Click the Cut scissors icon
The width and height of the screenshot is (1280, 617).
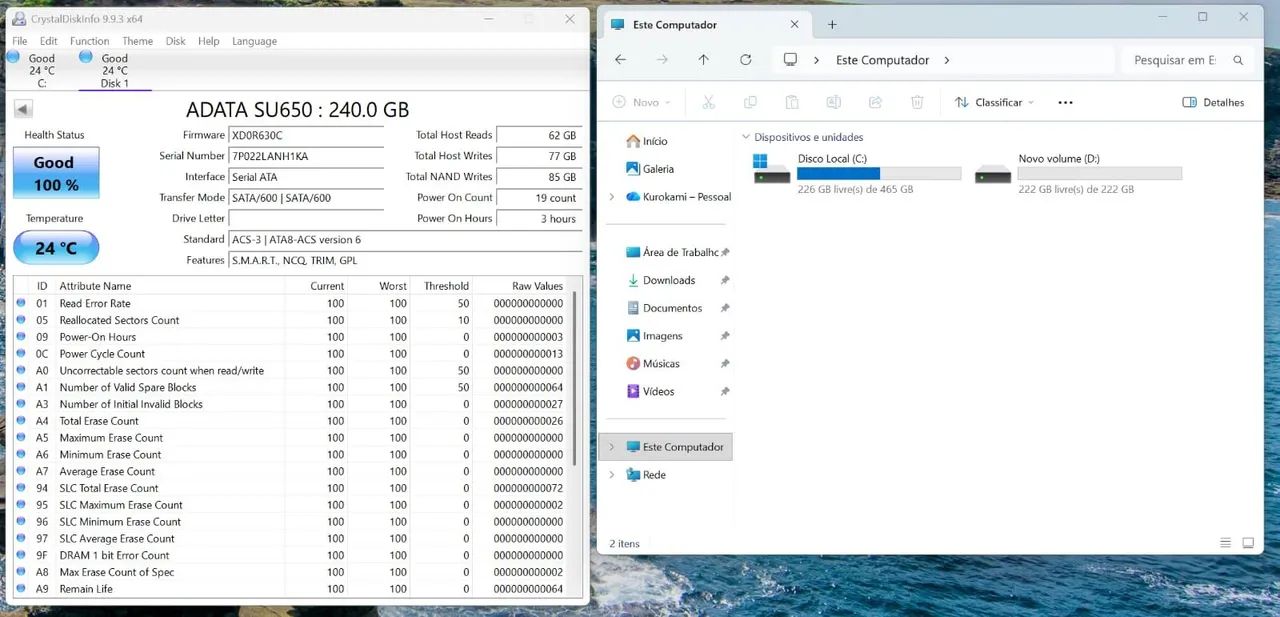coord(708,102)
